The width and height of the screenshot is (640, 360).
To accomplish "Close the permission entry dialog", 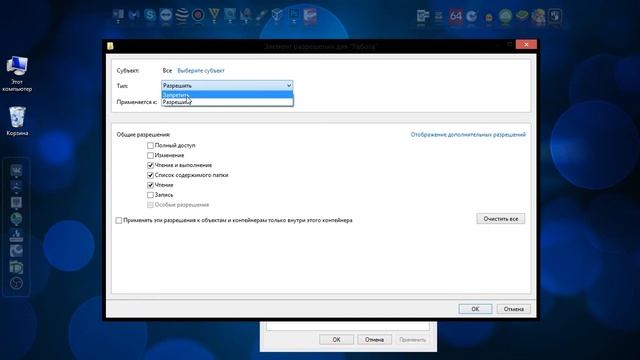I will point(526,44).
